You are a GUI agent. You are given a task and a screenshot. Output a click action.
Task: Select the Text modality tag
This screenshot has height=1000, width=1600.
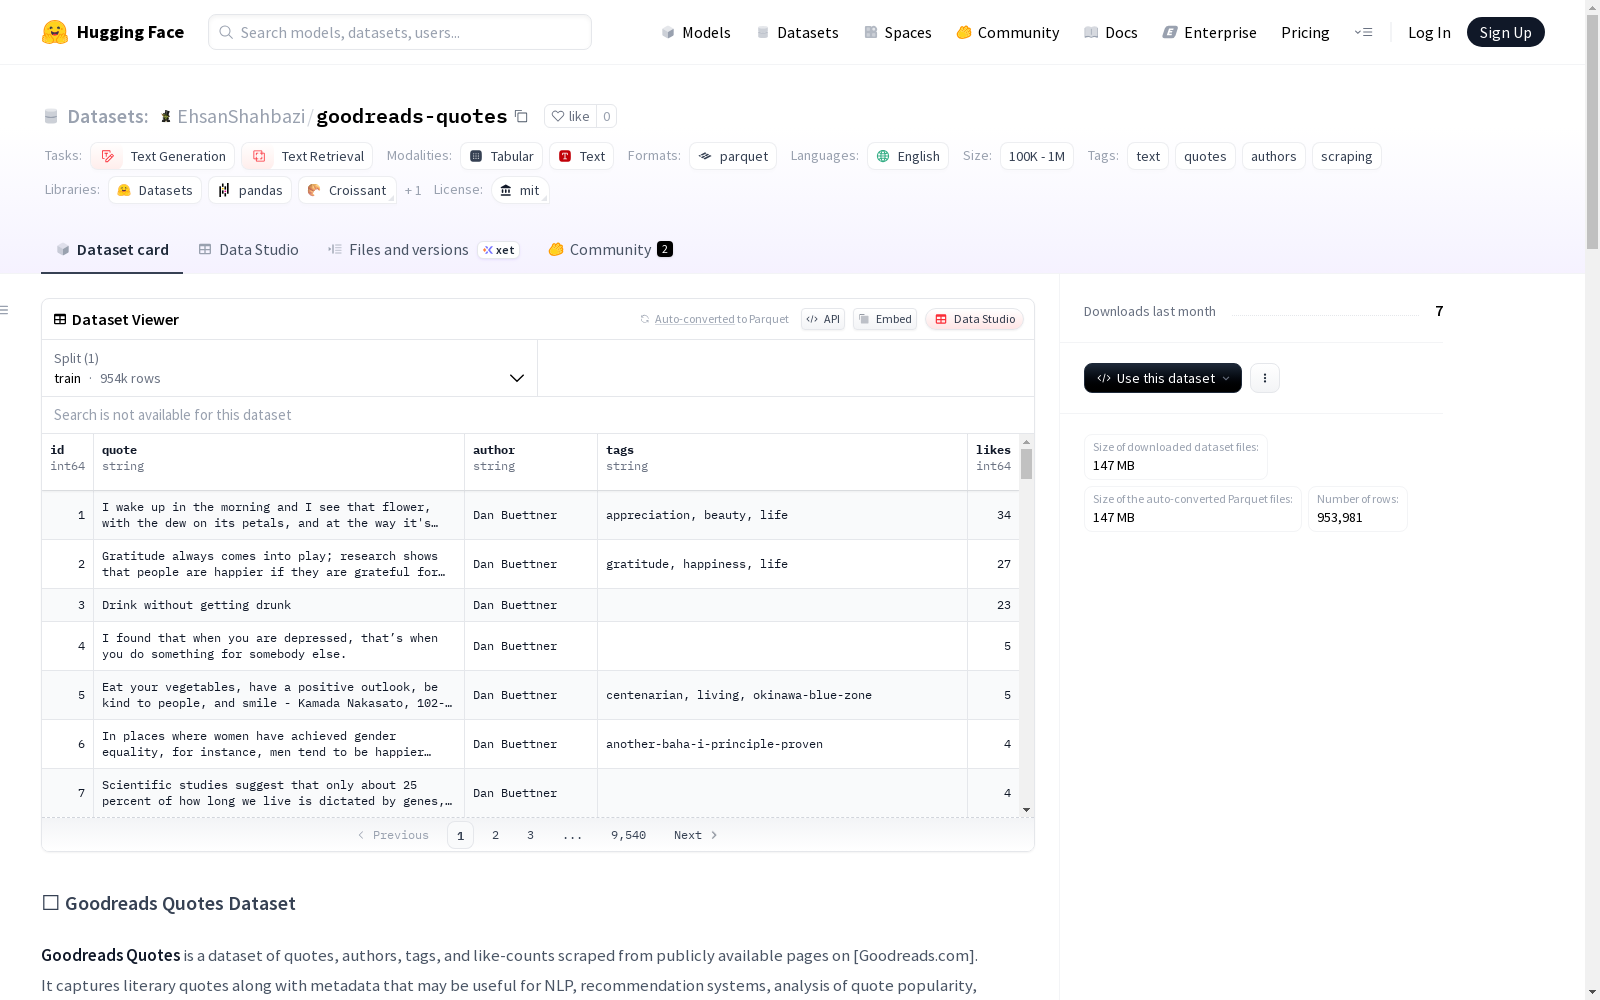(x=582, y=156)
